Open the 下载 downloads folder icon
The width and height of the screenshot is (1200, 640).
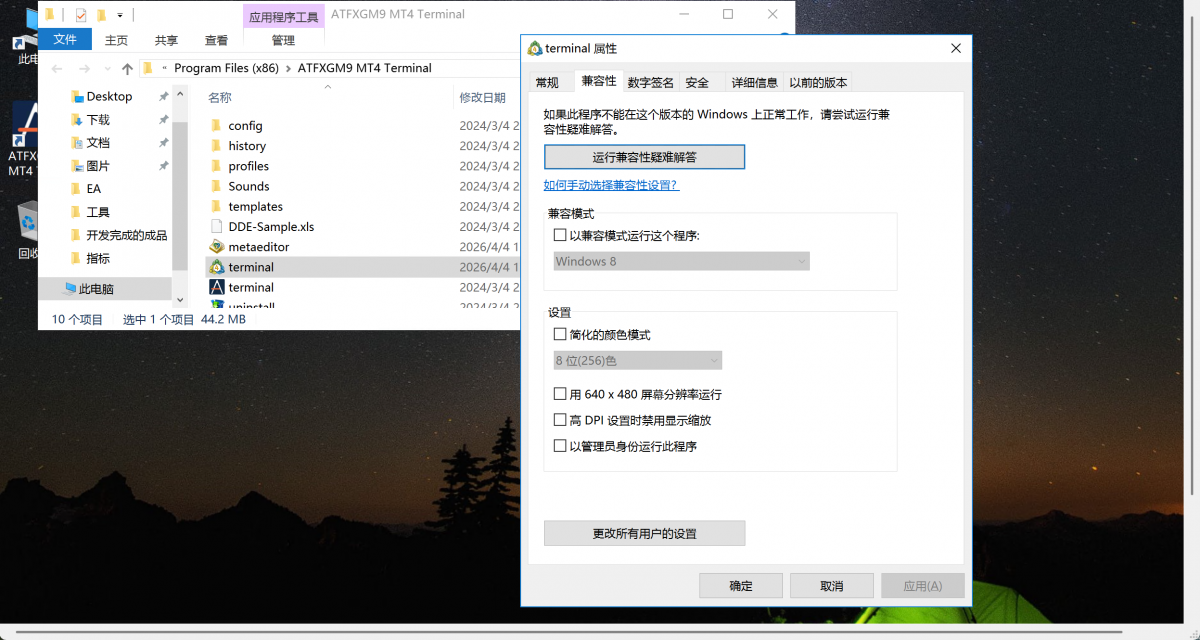(x=77, y=119)
